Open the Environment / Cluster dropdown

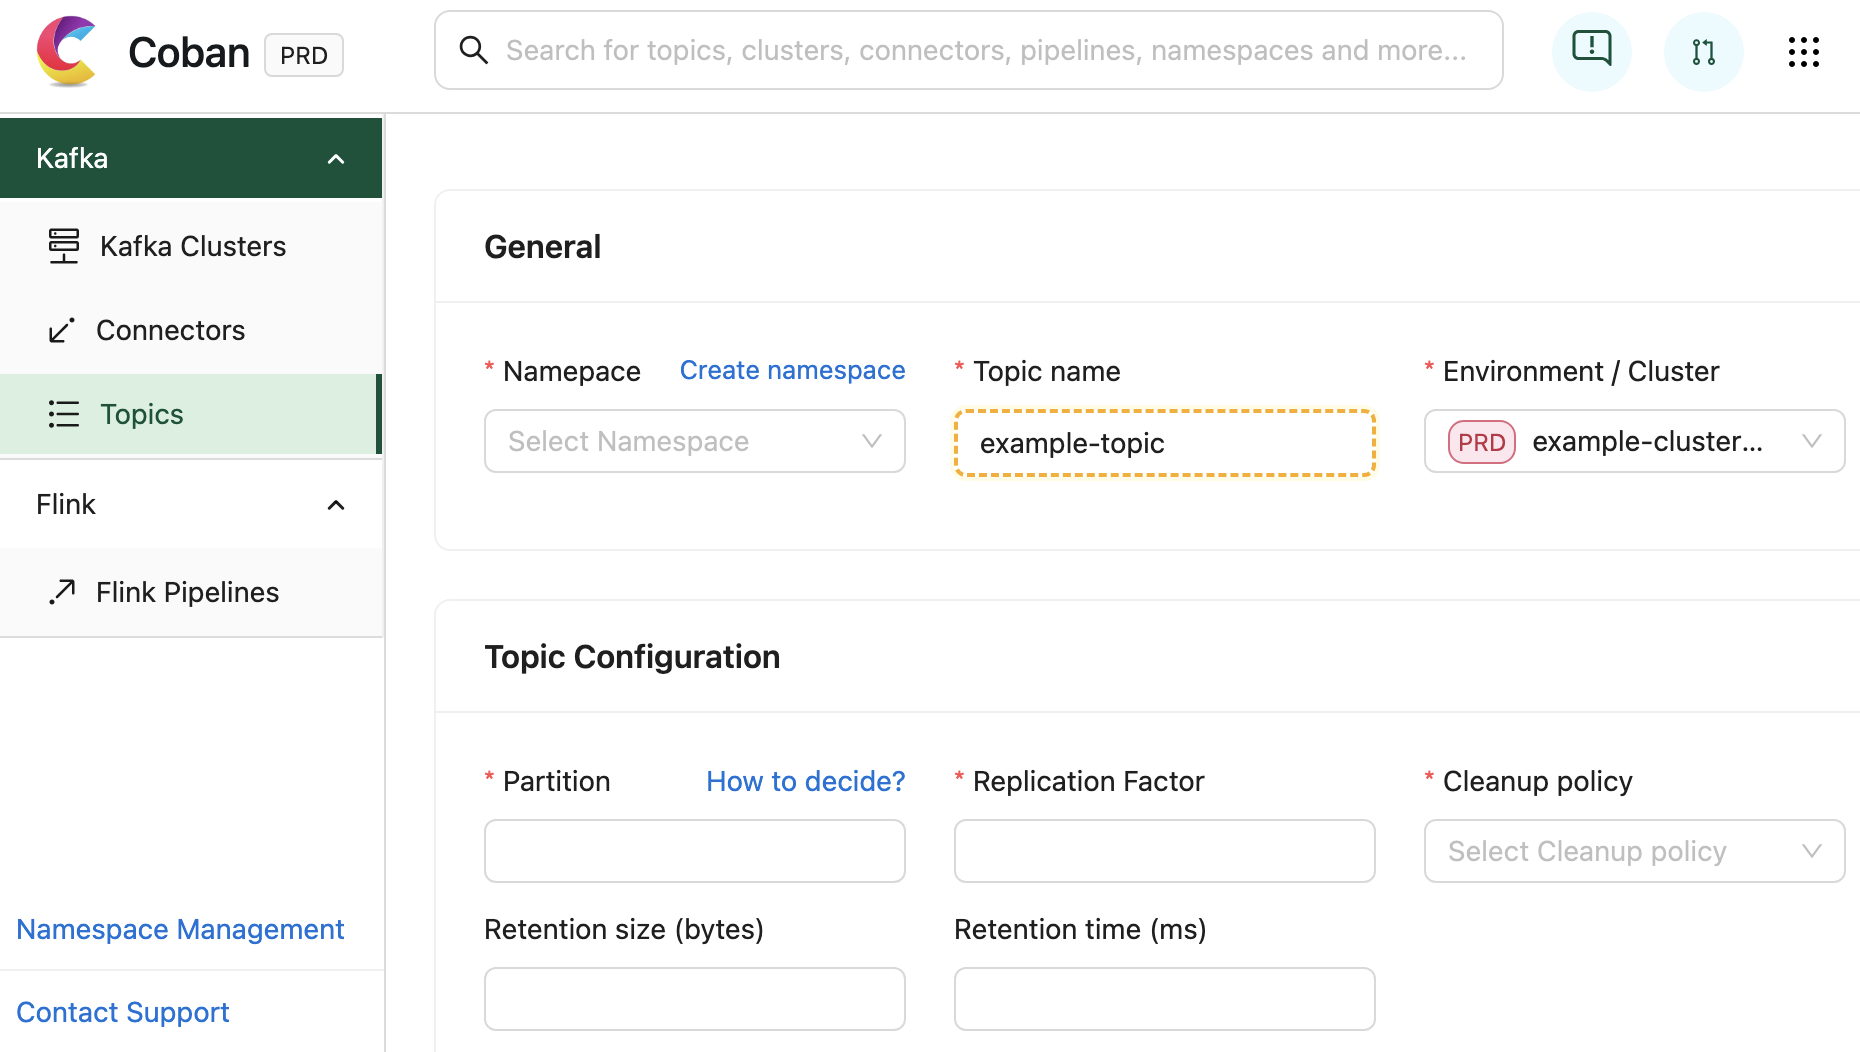1634,441
